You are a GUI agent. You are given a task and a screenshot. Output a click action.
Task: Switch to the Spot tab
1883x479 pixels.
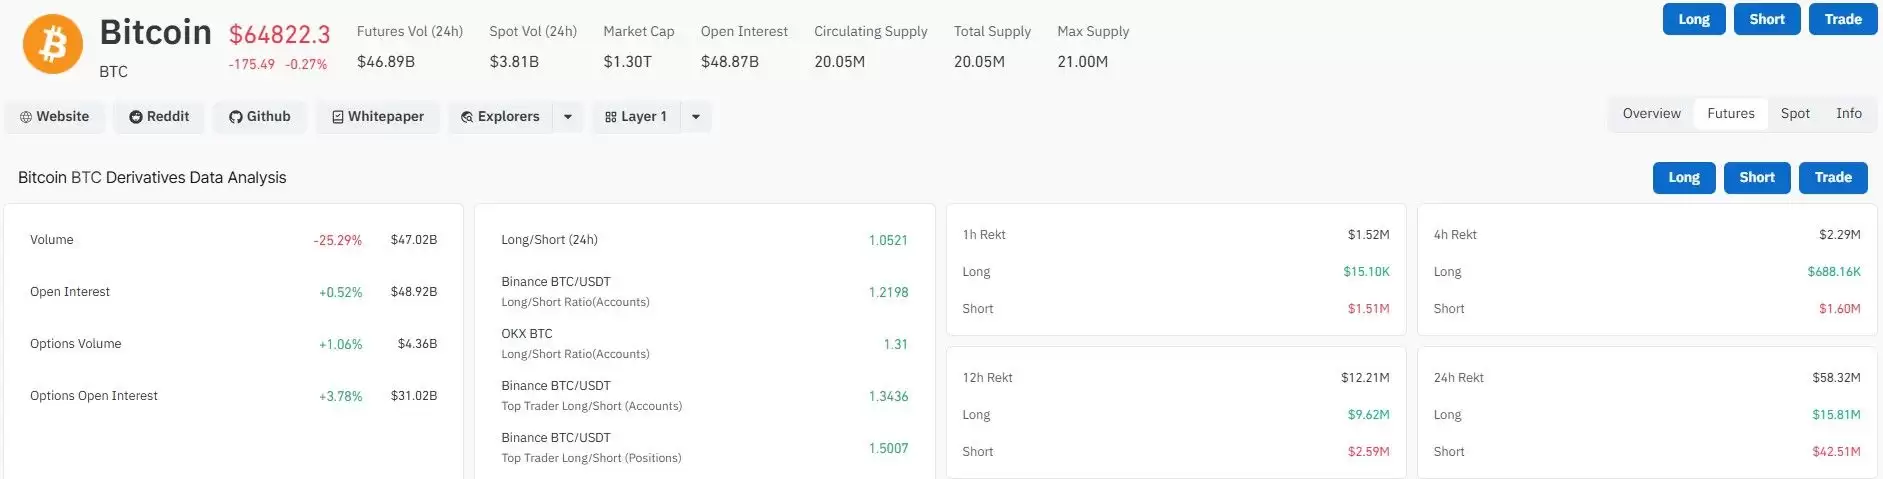[1795, 114]
